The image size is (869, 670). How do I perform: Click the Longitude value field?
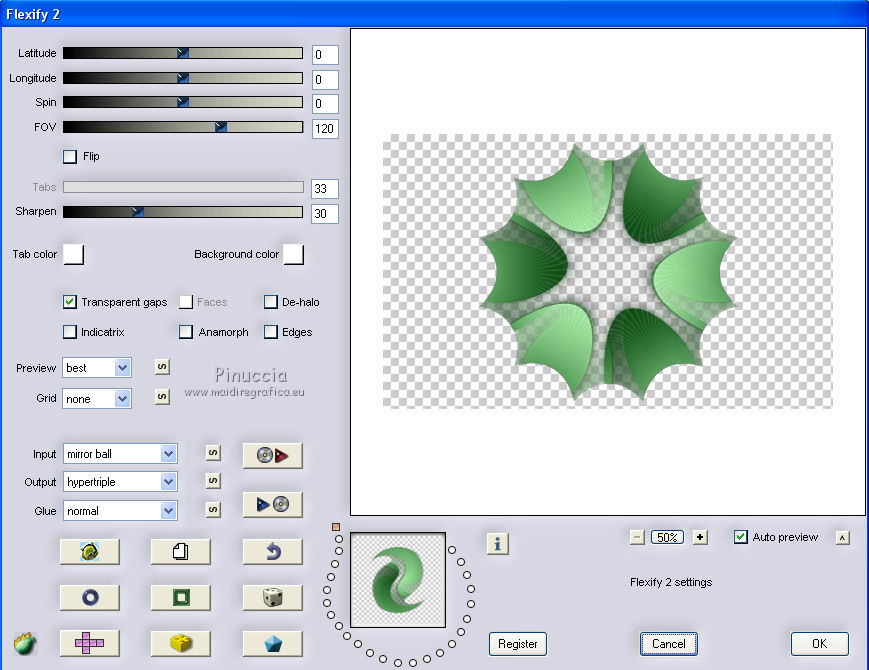coord(325,80)
